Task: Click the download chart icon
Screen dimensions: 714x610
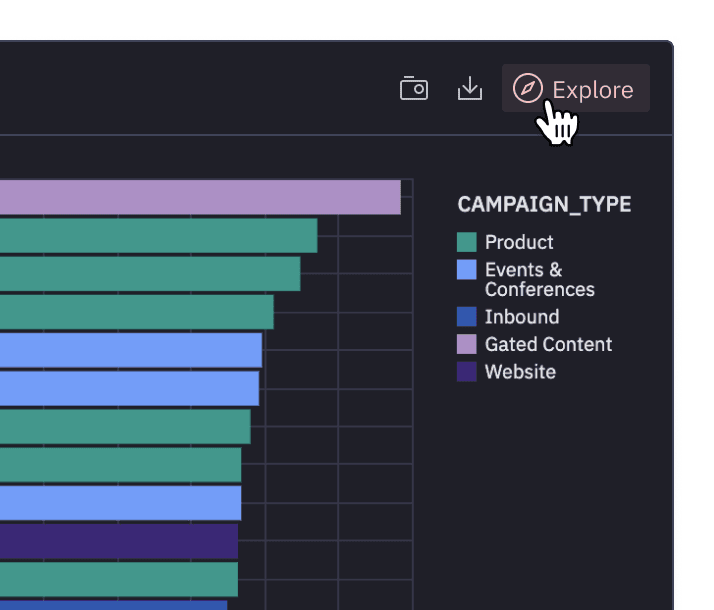Action: coord(470,89)
